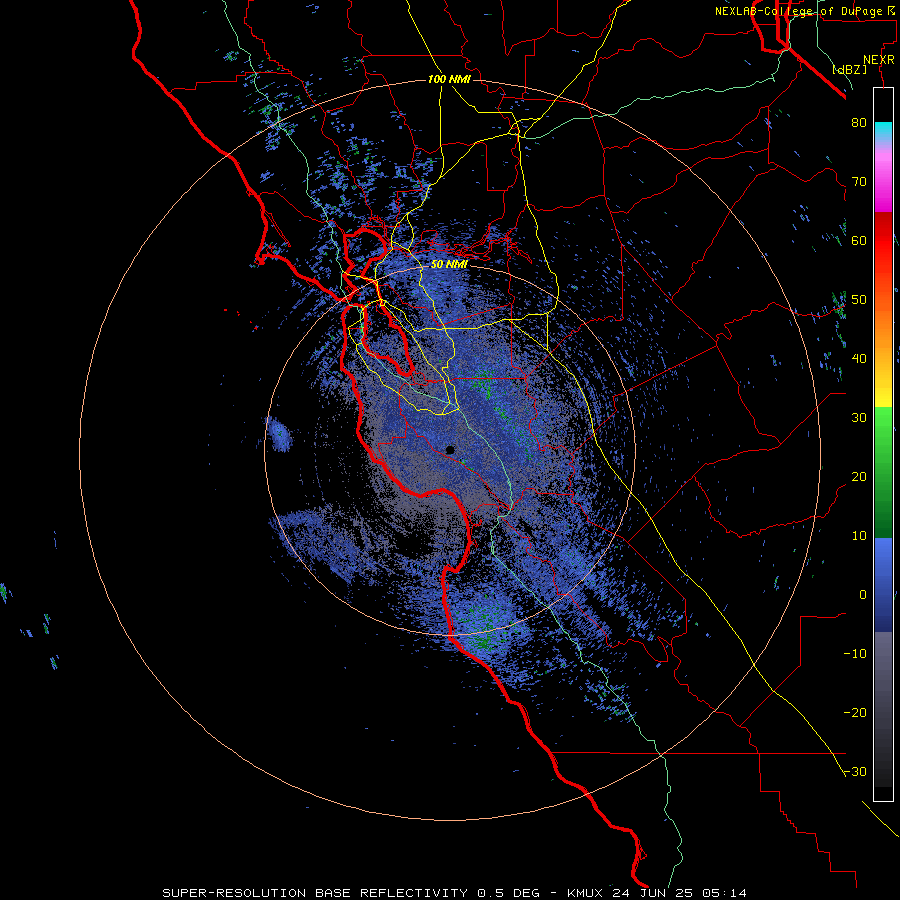Viewport: 900px width, 900px height.
Task: Click the 80 value on the dBZ scale
Action: pyautogui.click(x=859, y=123)
